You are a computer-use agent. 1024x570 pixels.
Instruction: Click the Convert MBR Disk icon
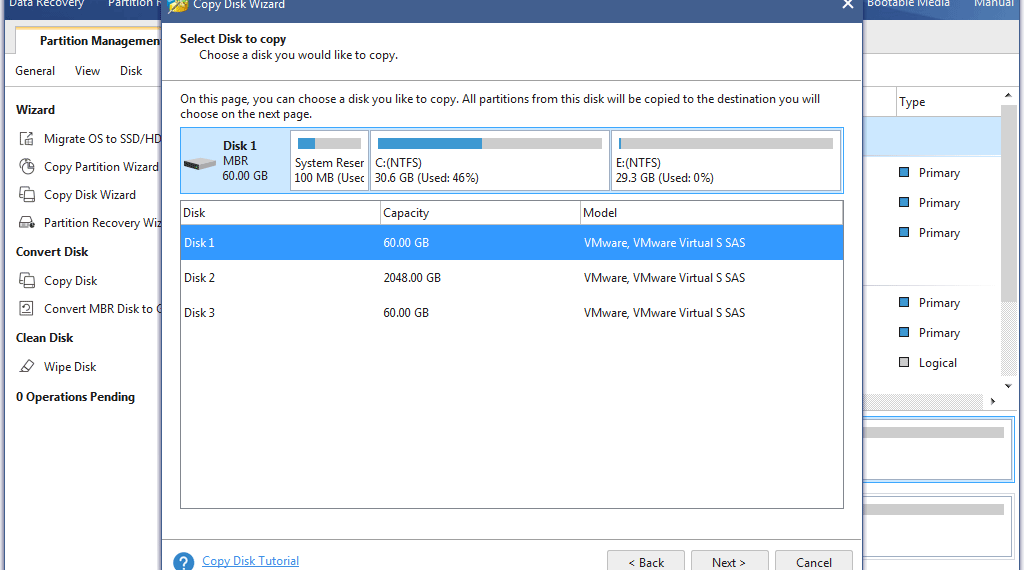pos(26,309)
